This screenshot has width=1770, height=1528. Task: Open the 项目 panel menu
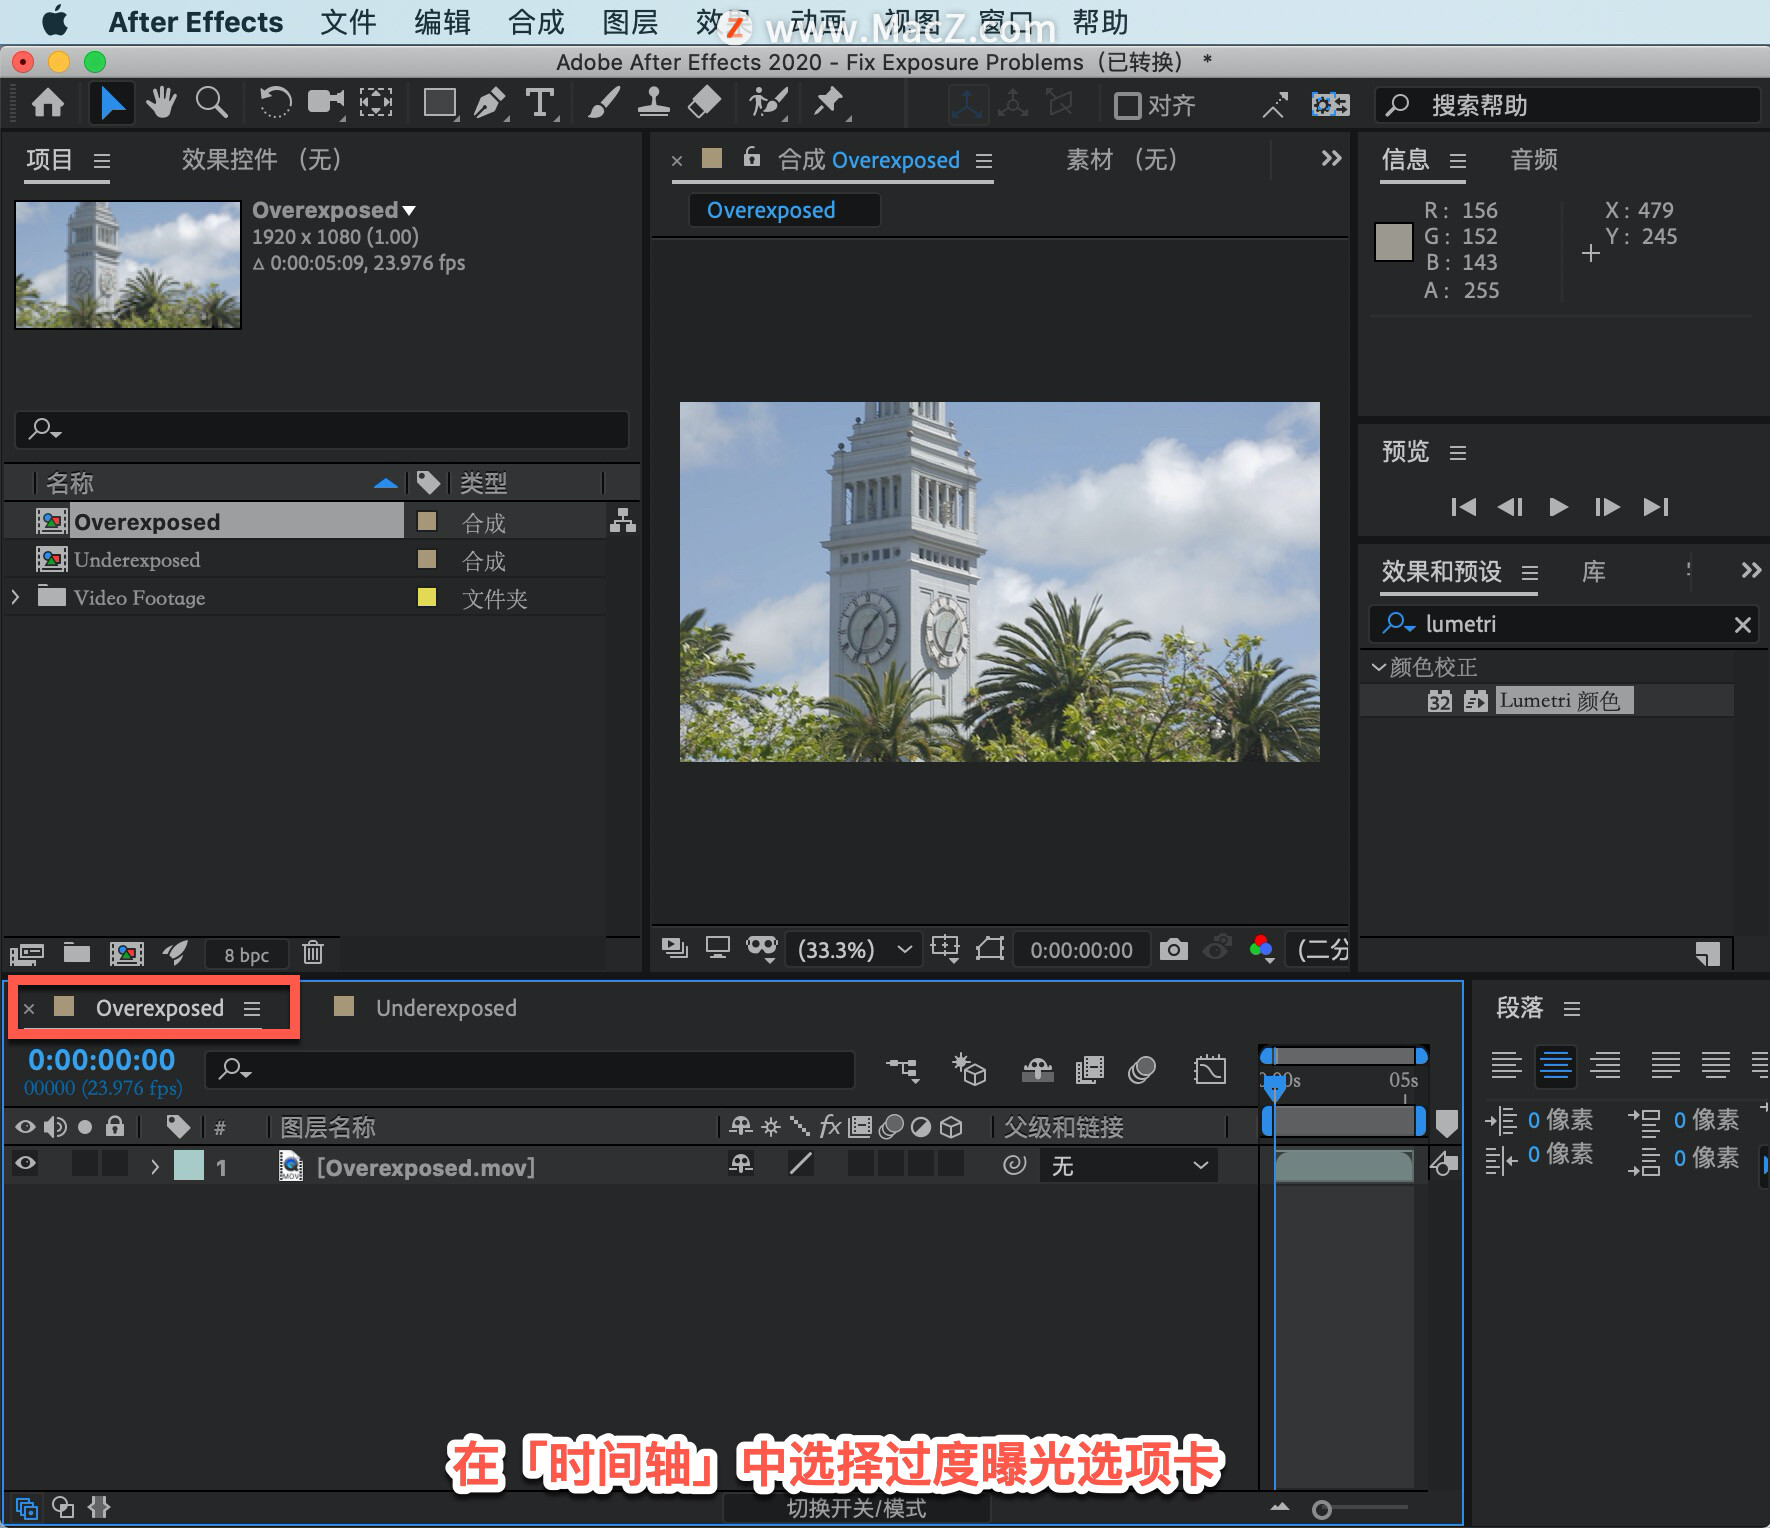(101, 161)
